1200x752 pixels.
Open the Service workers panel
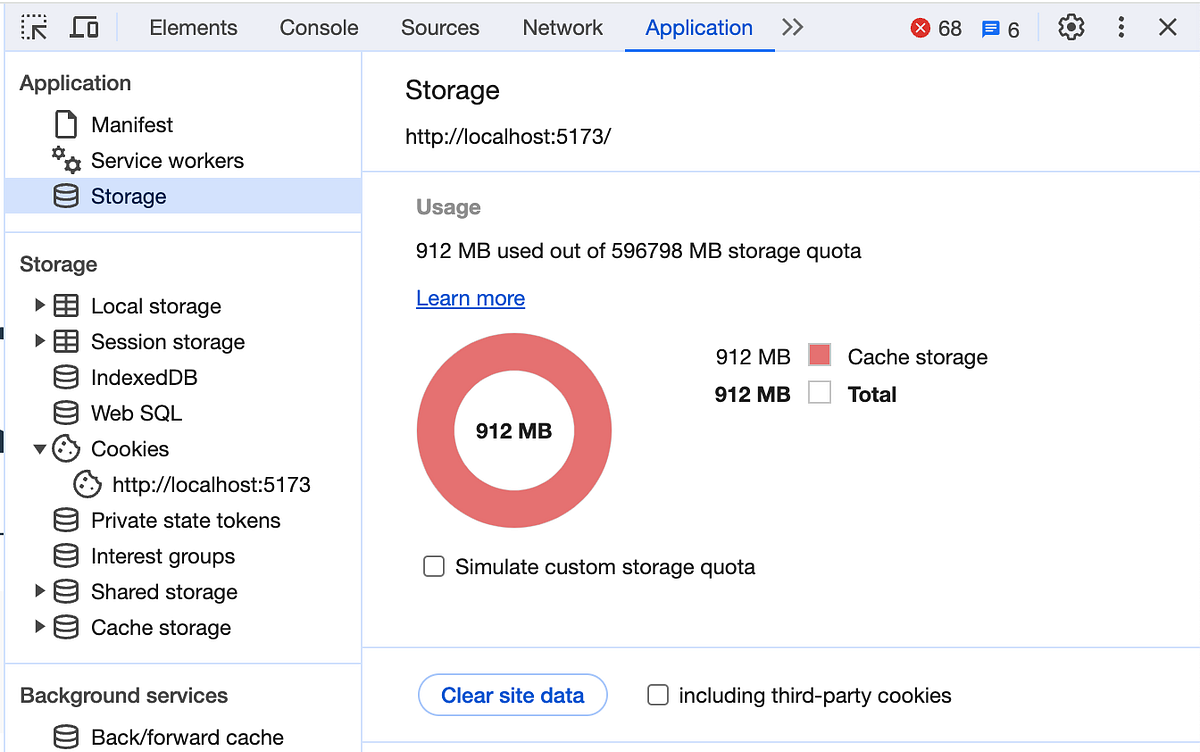point(167,160)
